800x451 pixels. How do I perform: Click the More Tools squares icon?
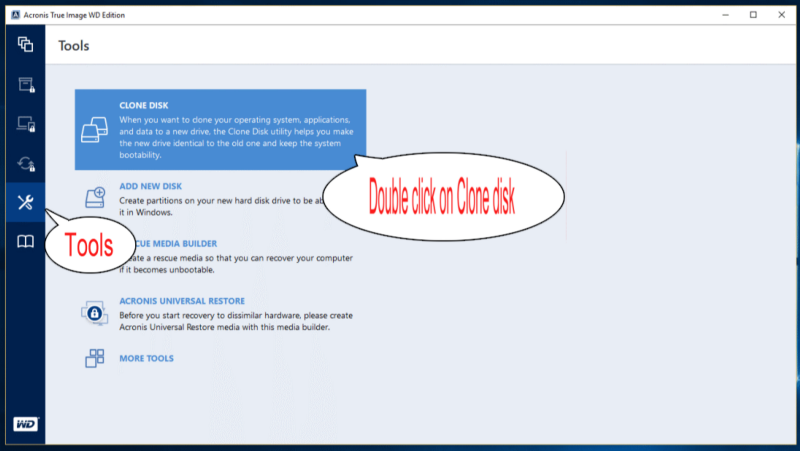click(x=94, y=358)
